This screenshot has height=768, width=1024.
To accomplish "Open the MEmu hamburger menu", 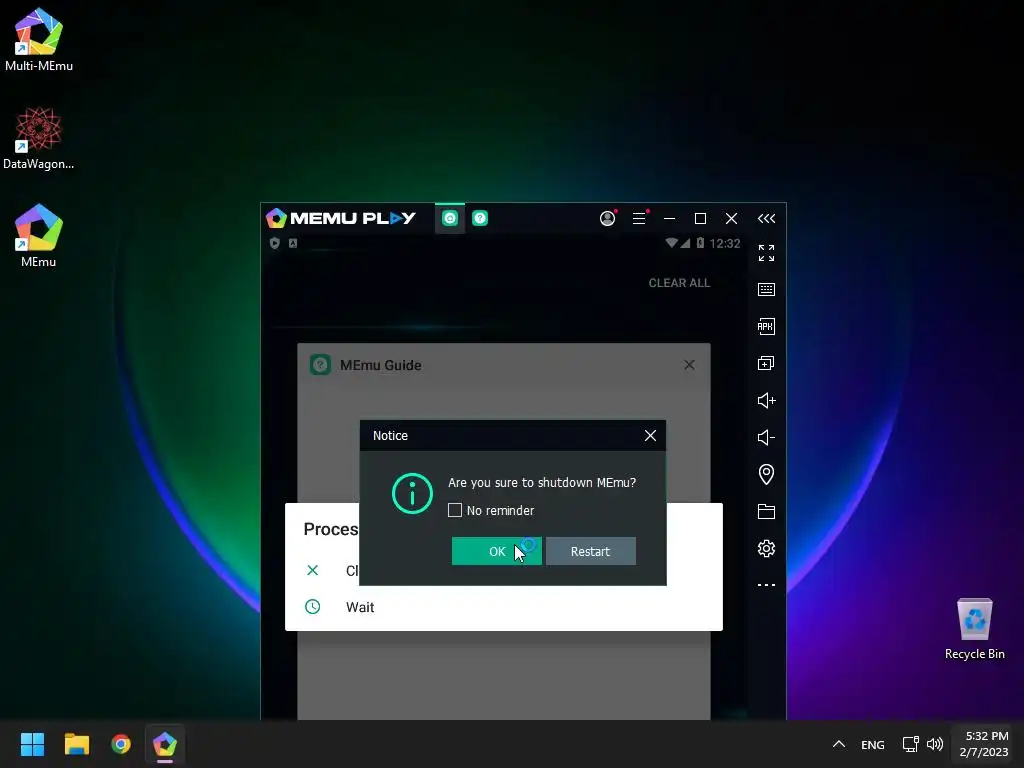I will point(640,218).
